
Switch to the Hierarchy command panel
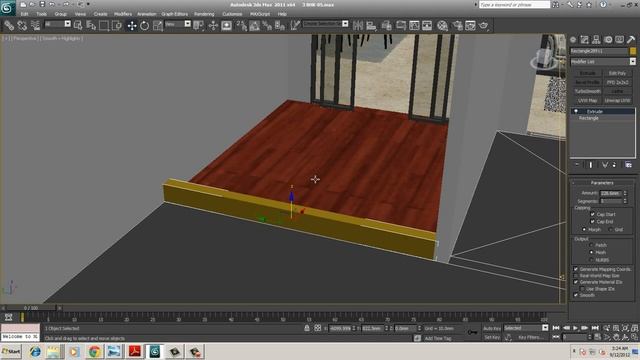tap(596, 40)
